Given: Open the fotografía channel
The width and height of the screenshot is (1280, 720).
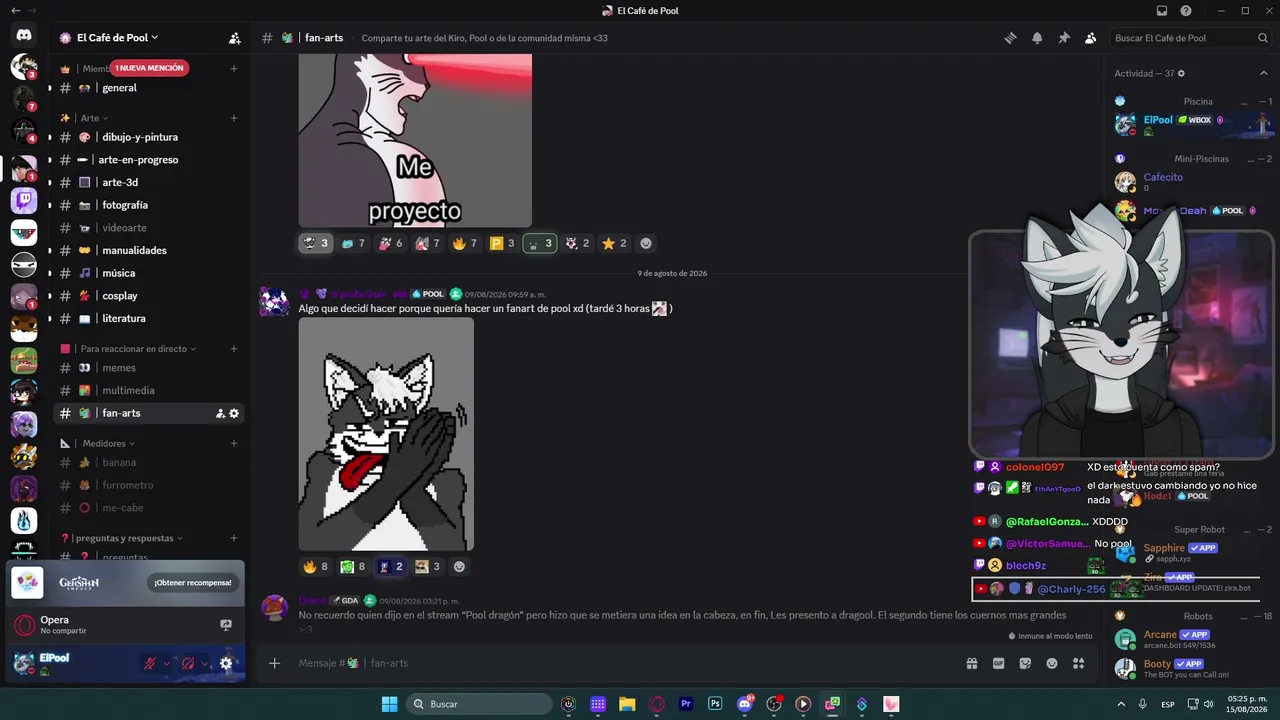Looking at the screenshot, I should pyautogui.click(x=149, y=205).
